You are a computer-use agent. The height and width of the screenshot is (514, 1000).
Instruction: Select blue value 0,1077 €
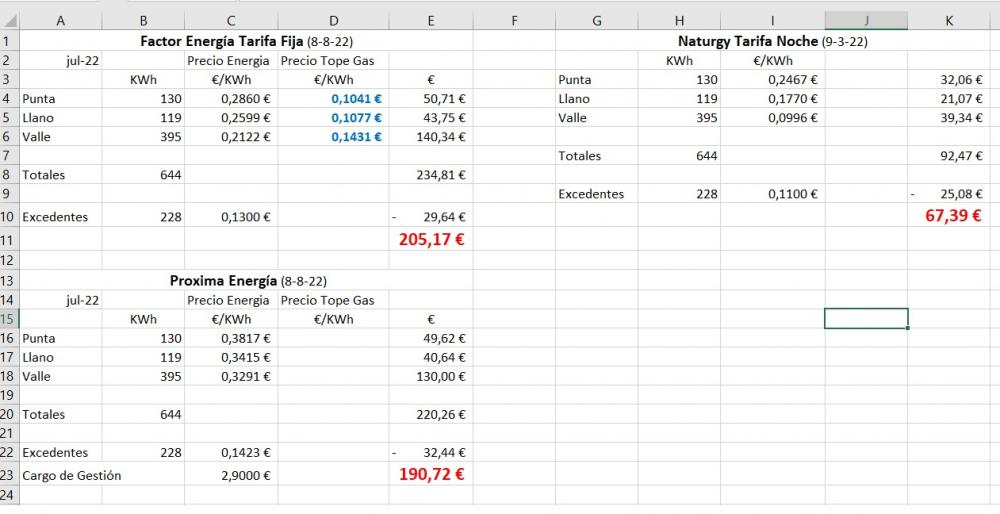tap(356, 118)
